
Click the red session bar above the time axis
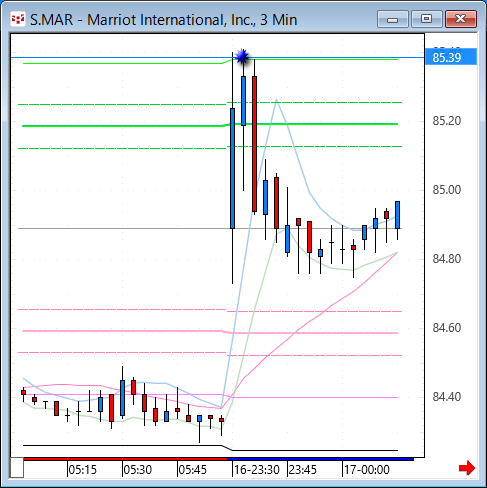(x=125, y=459)
